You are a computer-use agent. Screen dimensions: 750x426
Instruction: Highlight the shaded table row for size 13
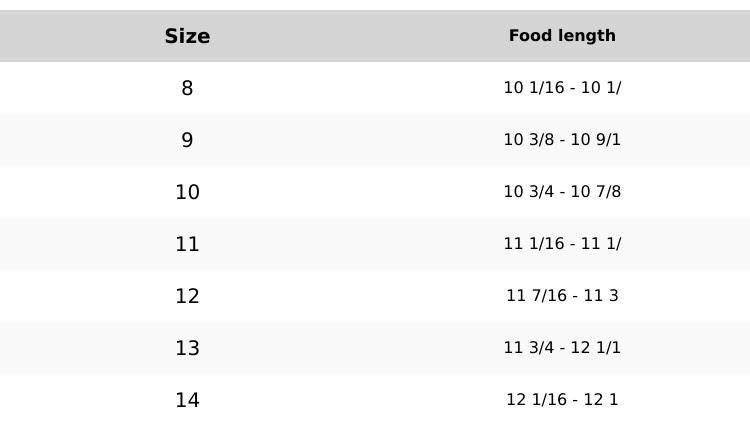(375, 348)
